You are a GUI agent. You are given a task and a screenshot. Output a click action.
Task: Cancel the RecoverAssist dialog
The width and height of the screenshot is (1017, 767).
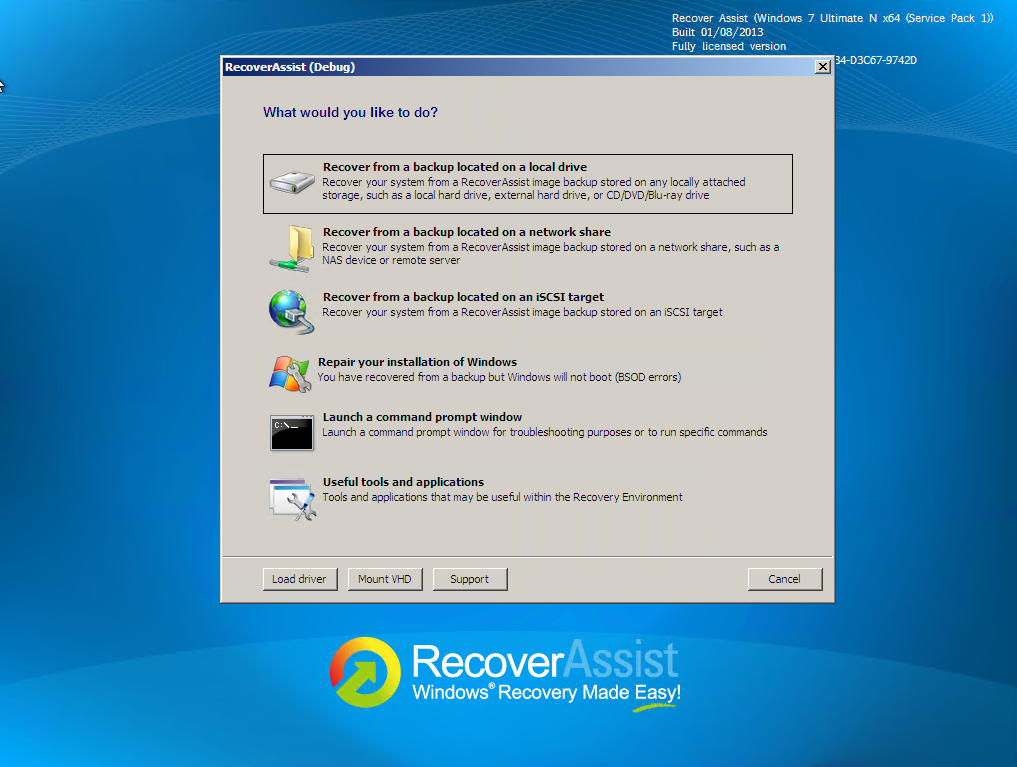click(x=785, y=579)
